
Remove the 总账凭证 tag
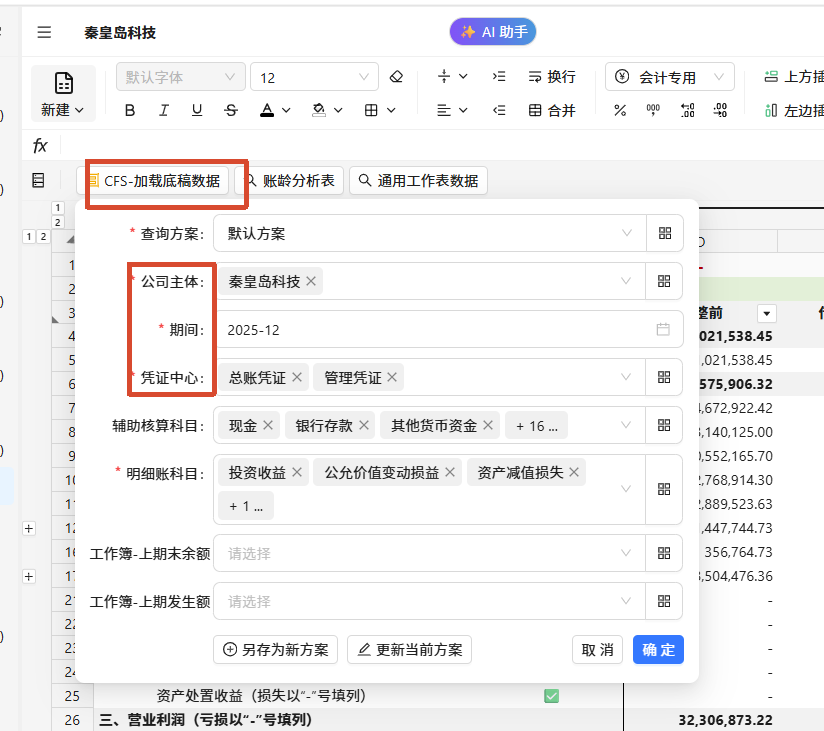point(297,377)
